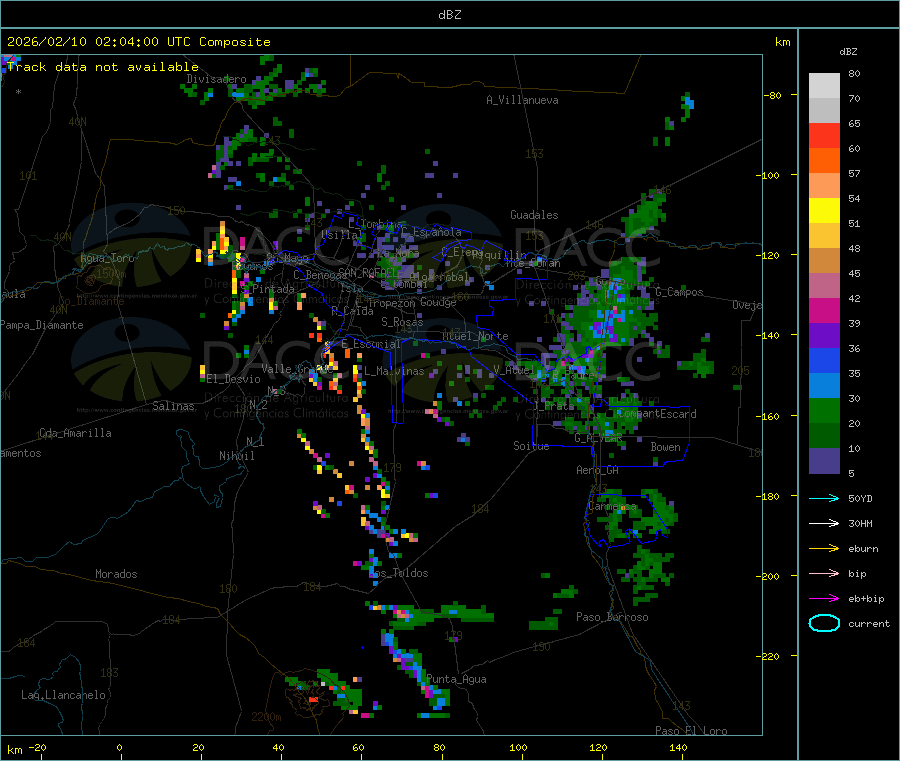
Task: Click the 'Agua_Toro' map label
Action: pyautogui.click(x=107, y=258)
